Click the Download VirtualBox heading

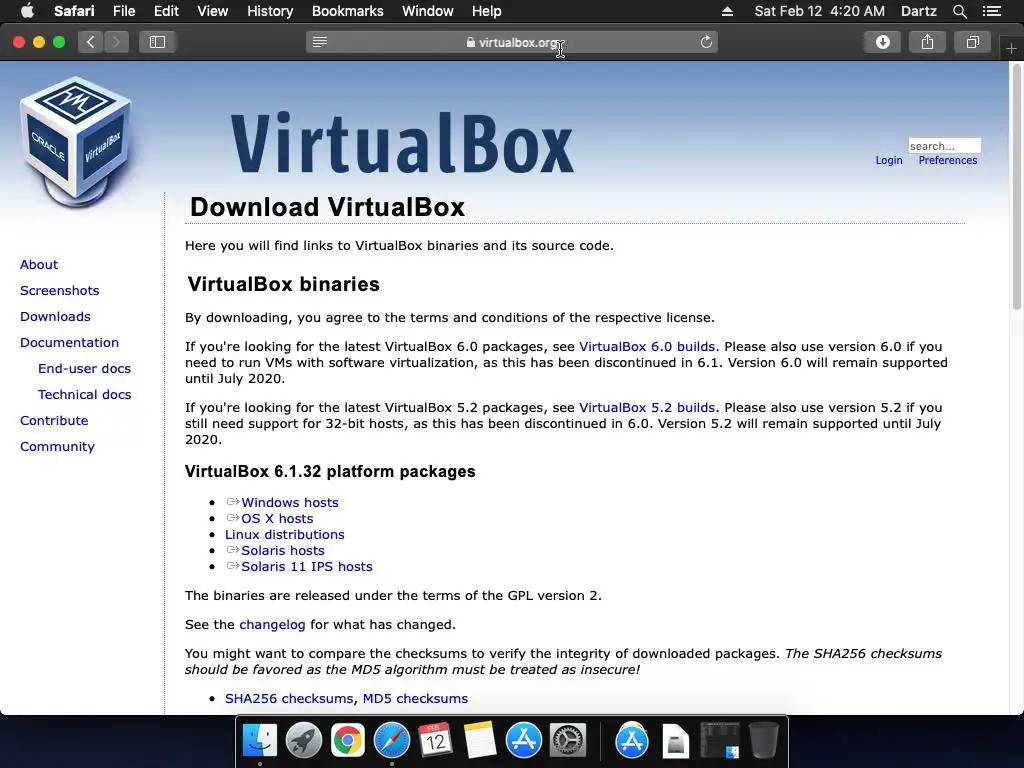[x=327, y=207]
